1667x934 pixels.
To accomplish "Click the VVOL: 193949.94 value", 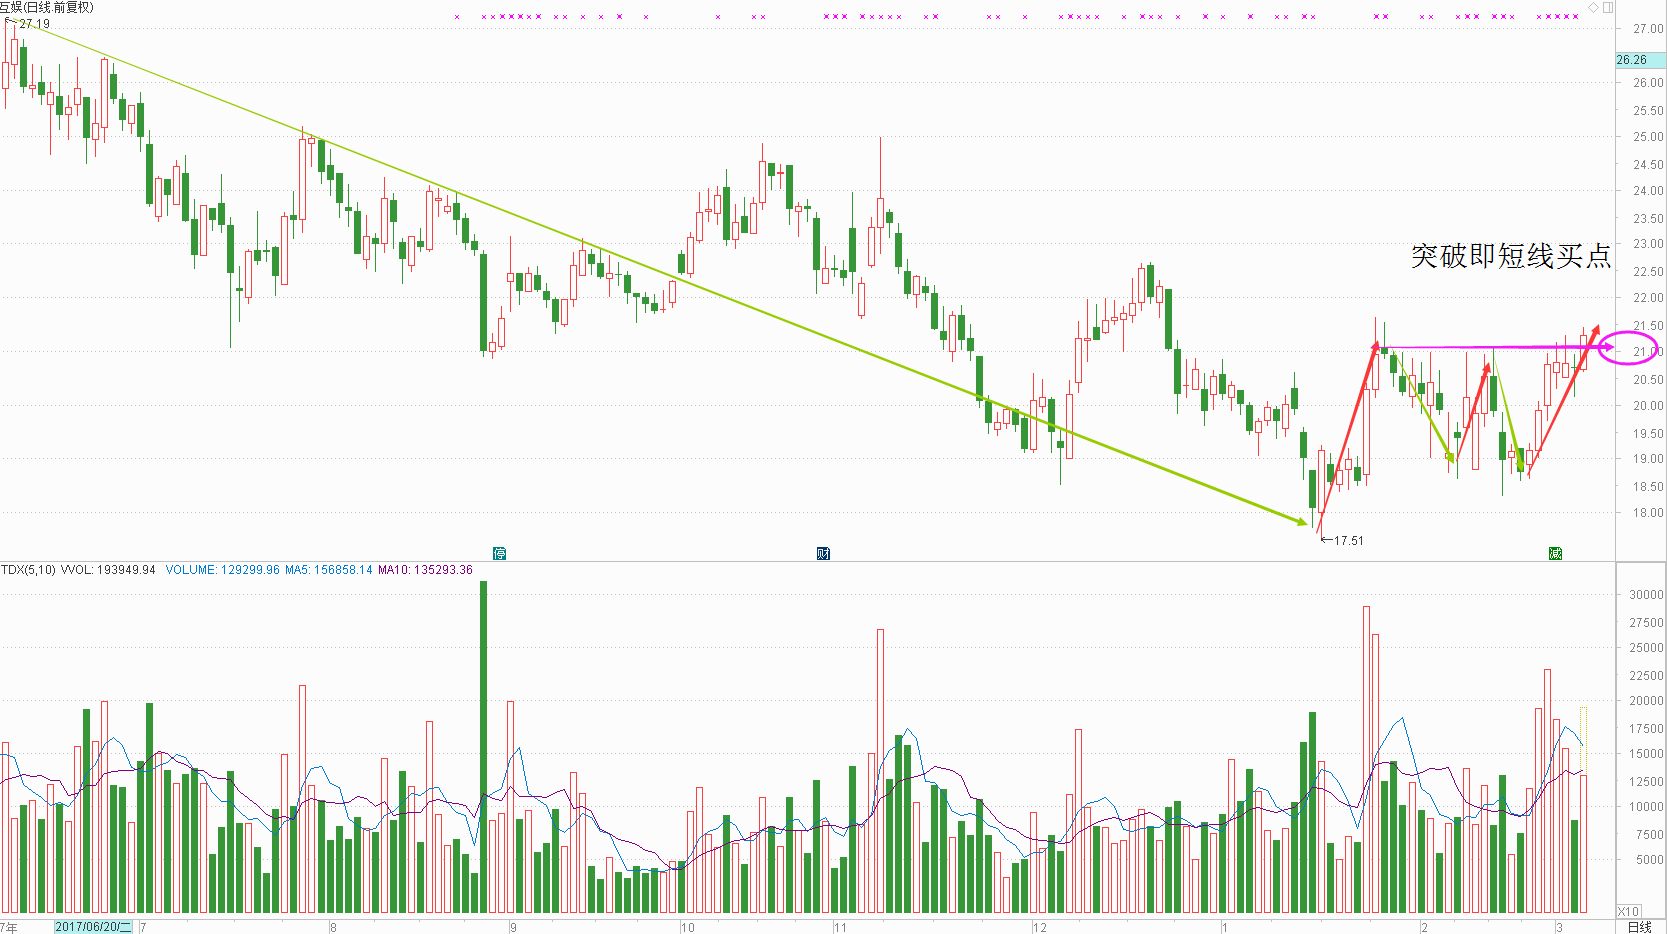I will (x=108, y=570).
